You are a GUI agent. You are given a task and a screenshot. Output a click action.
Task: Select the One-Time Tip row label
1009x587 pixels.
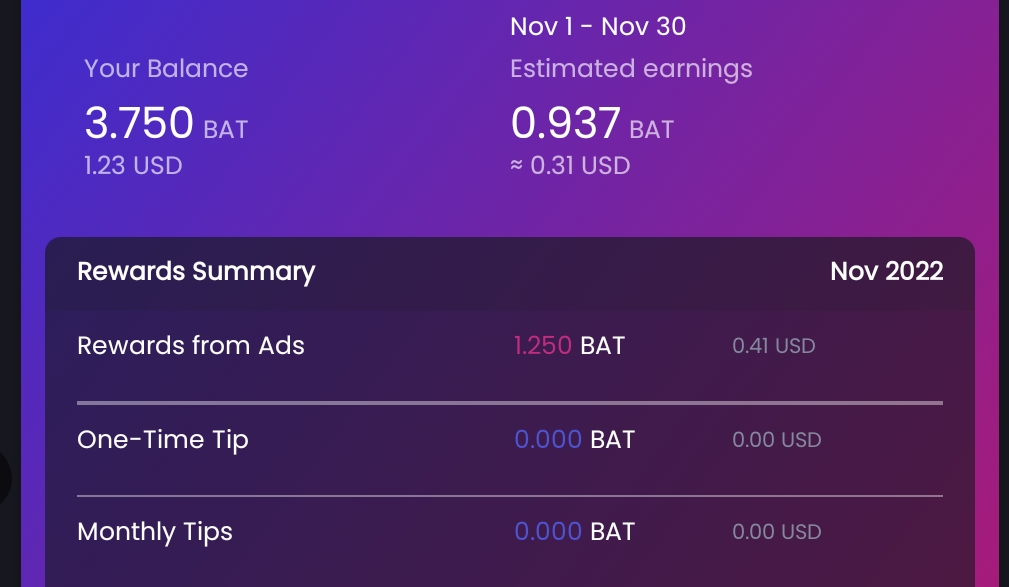(x=163, y=440)
